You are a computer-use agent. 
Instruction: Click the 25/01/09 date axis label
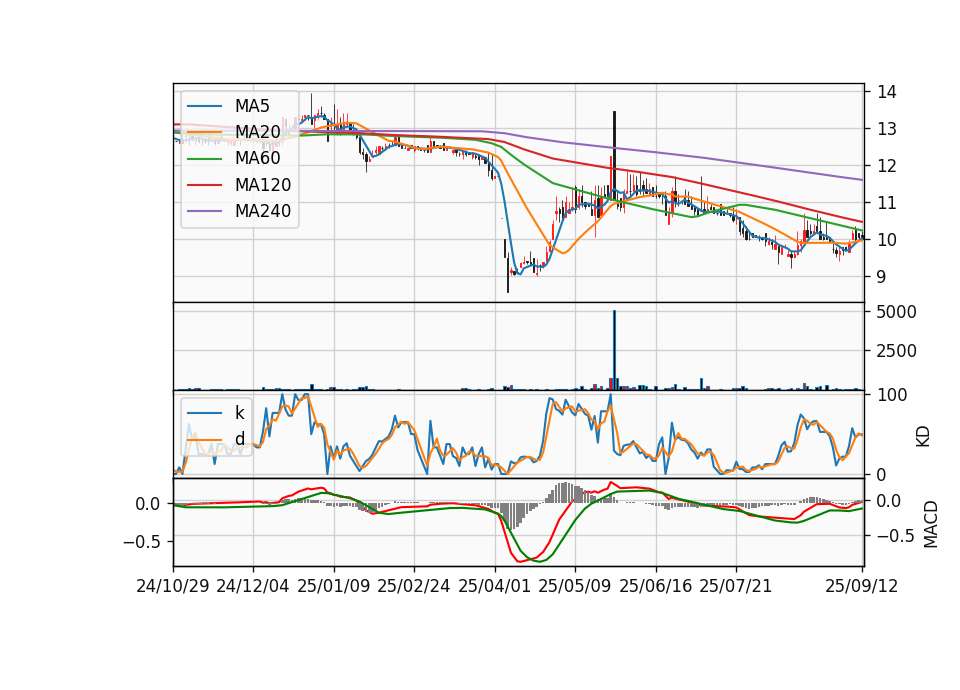(334, 586)
